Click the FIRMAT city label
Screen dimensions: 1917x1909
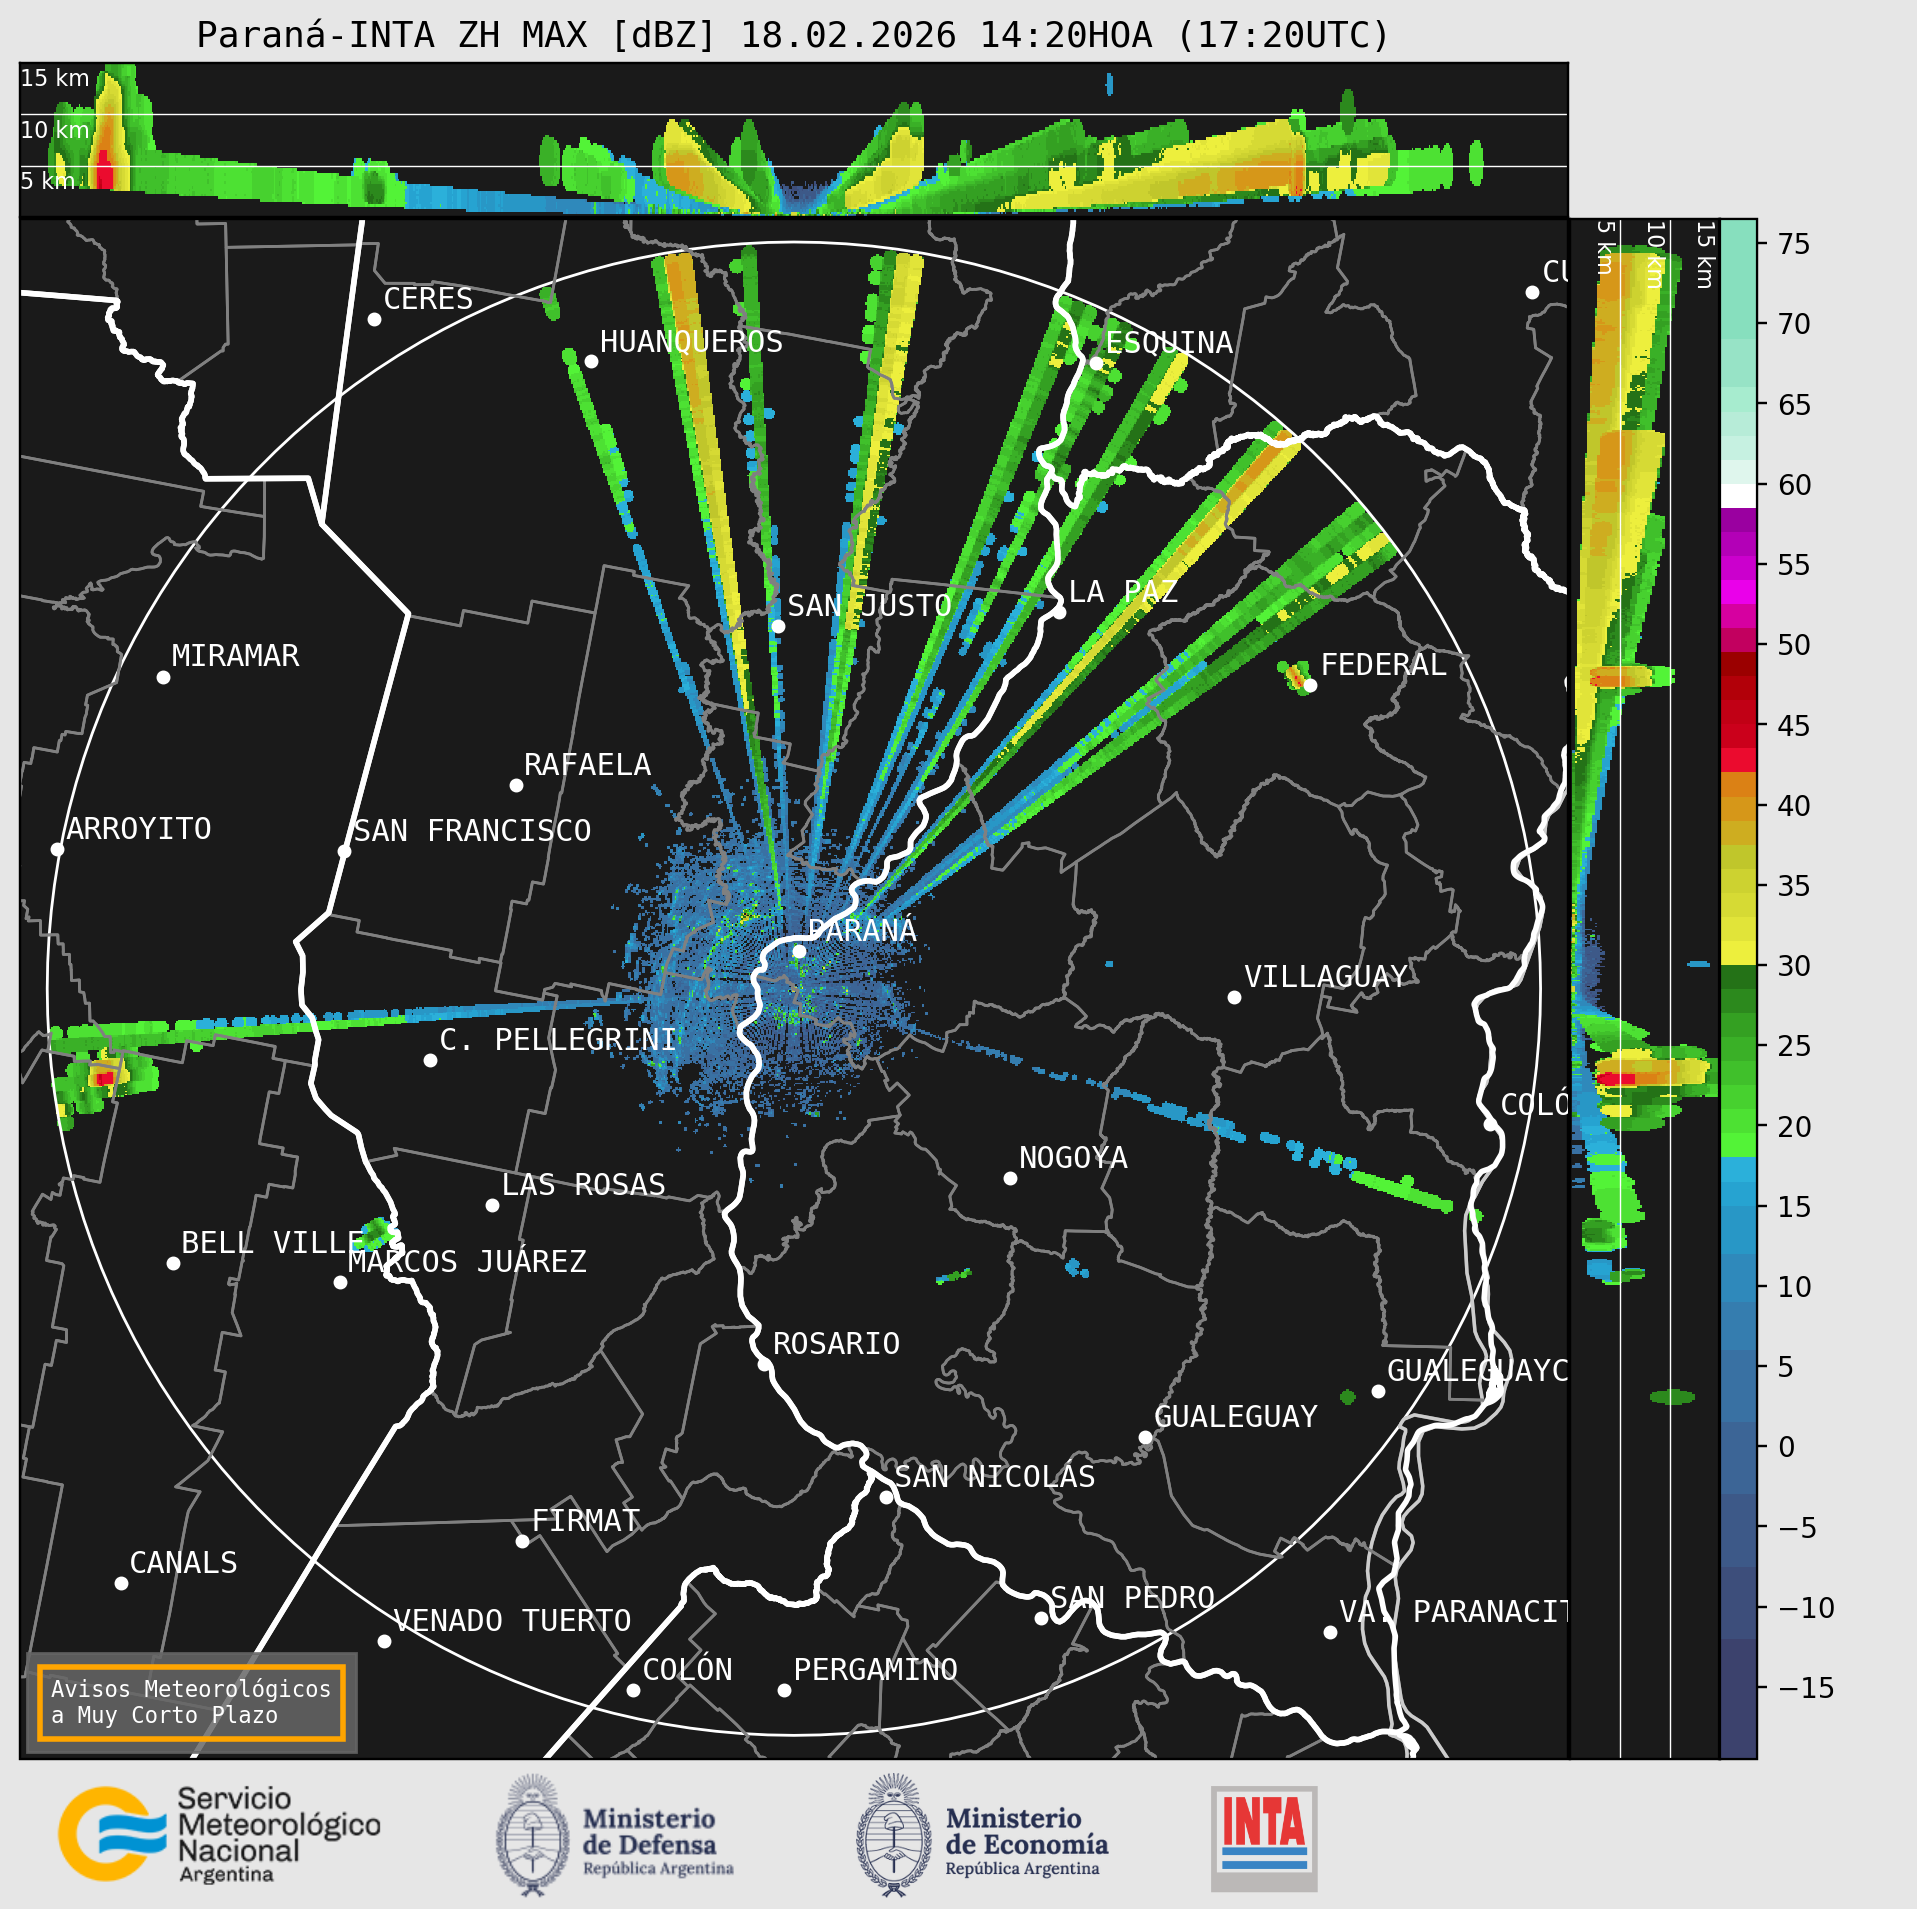coord(585,1520)
